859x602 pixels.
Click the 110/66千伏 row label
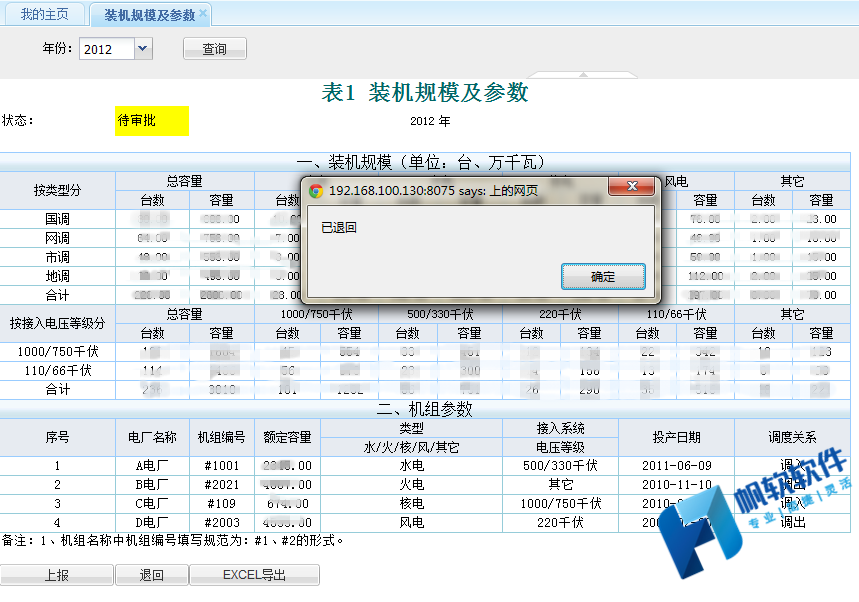click(58, 371)
